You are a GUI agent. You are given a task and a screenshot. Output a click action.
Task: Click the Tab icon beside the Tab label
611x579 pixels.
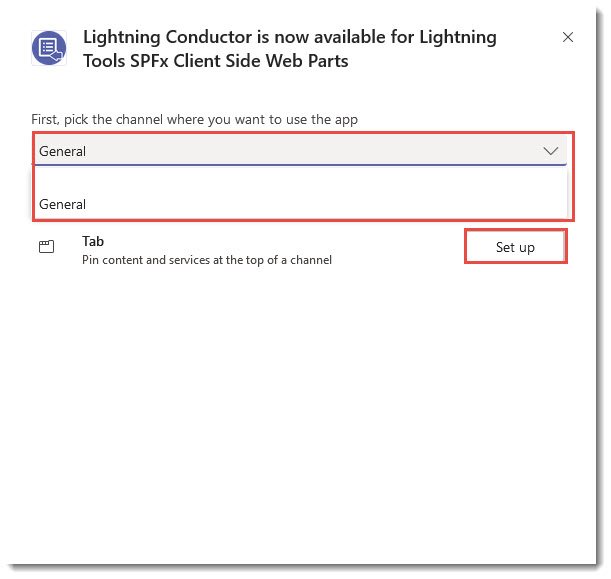46,247
